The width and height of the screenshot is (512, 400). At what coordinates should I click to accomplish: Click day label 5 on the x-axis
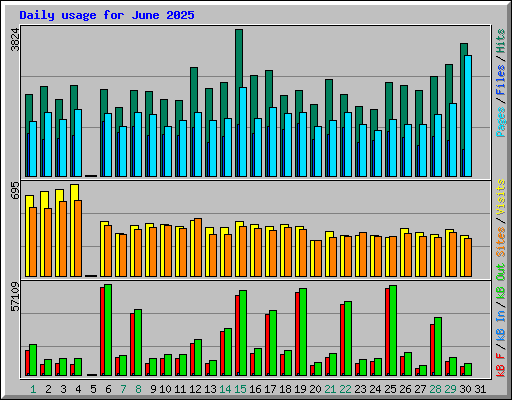click(x=93, y=389)
